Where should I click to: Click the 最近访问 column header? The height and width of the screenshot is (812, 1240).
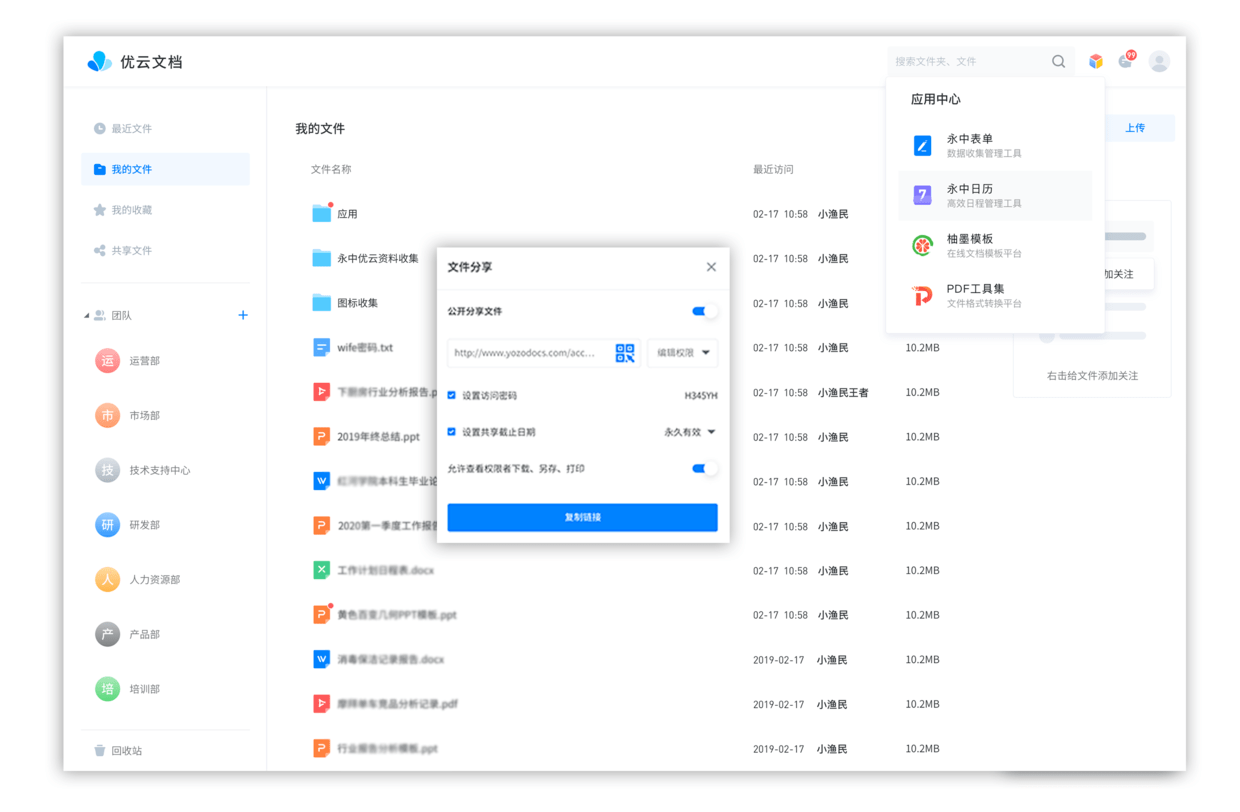pos(773,169)
